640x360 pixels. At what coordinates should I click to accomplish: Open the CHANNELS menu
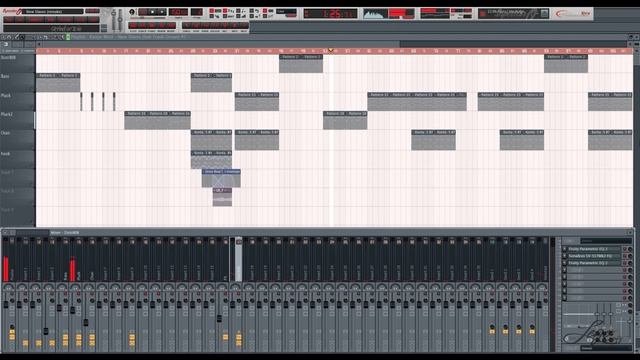tap(36, 19)
